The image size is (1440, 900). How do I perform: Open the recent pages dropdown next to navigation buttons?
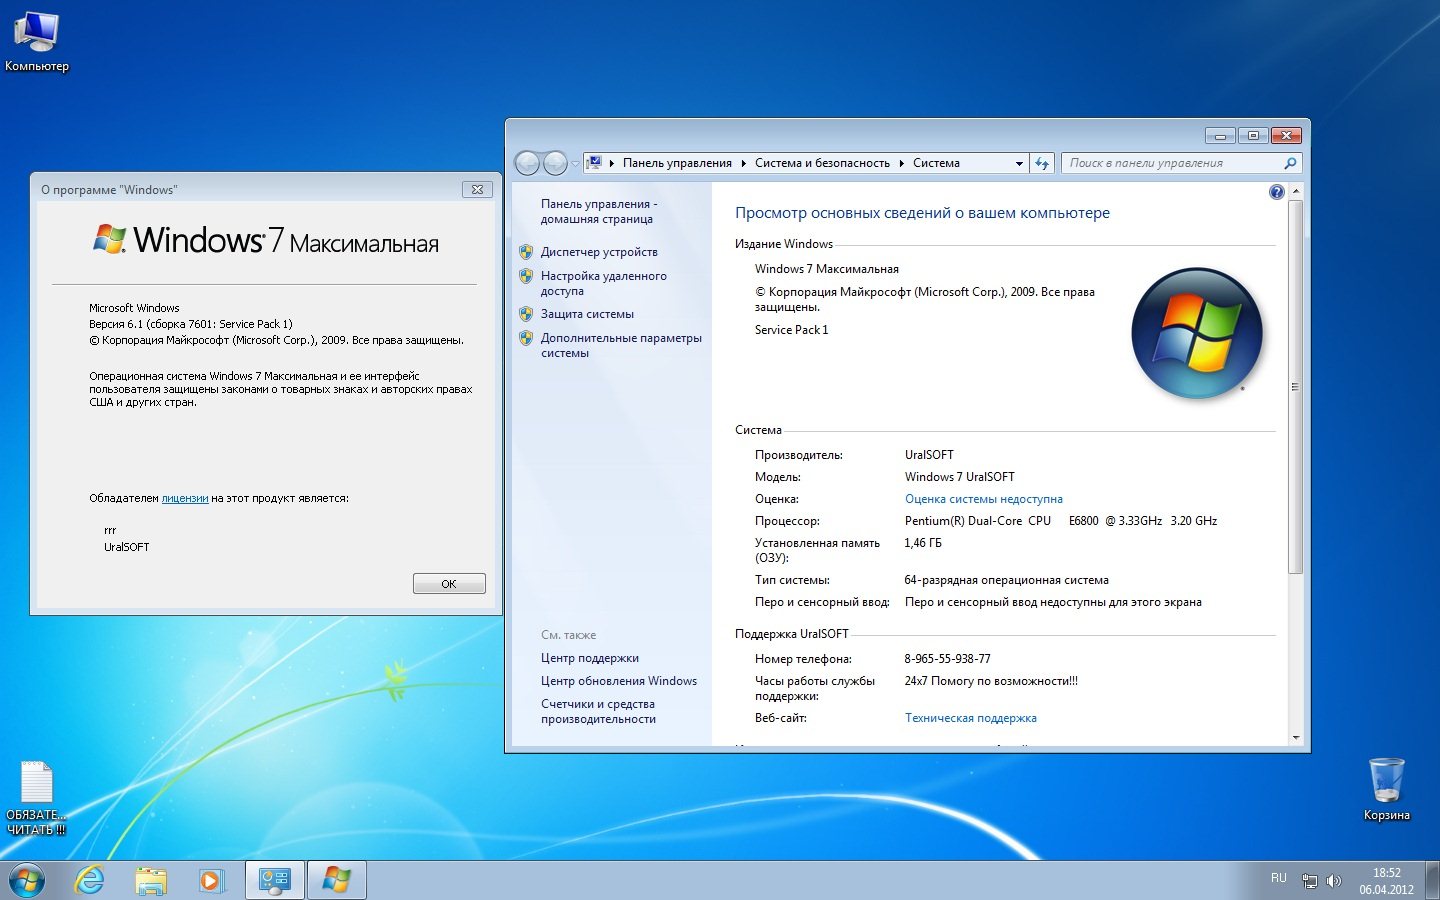point(575,163)
